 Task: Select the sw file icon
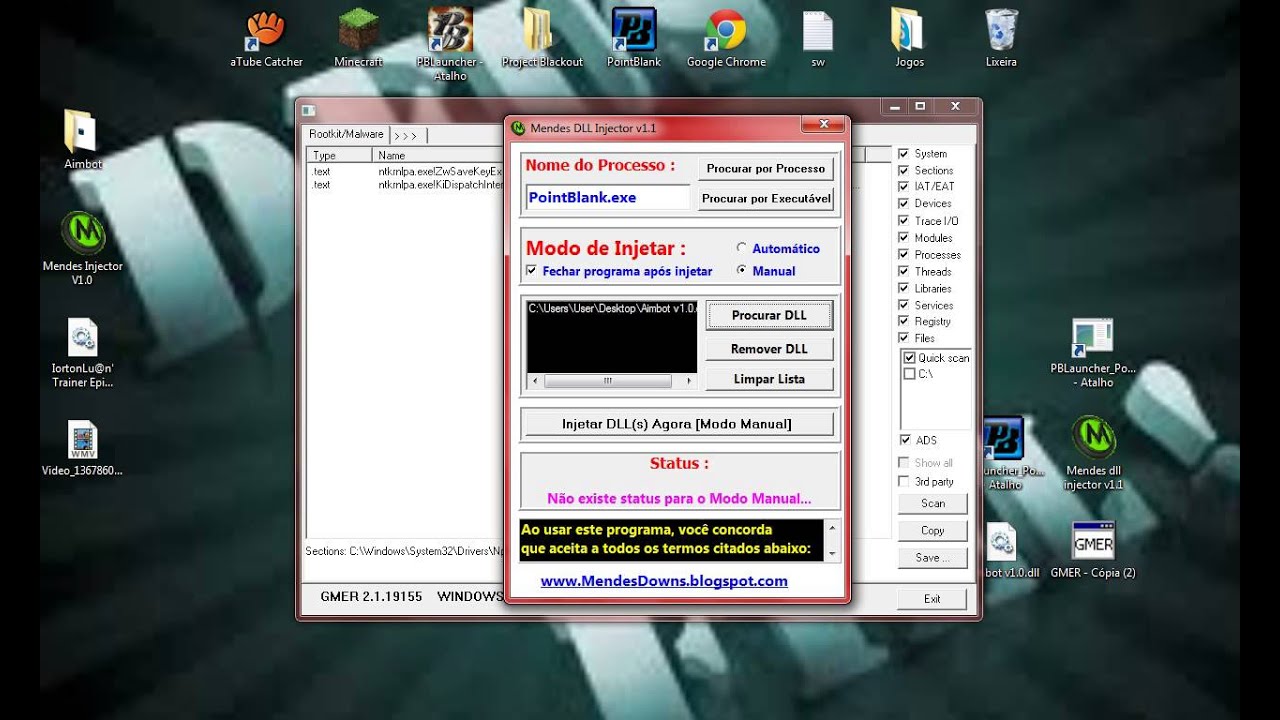[818, 38]
